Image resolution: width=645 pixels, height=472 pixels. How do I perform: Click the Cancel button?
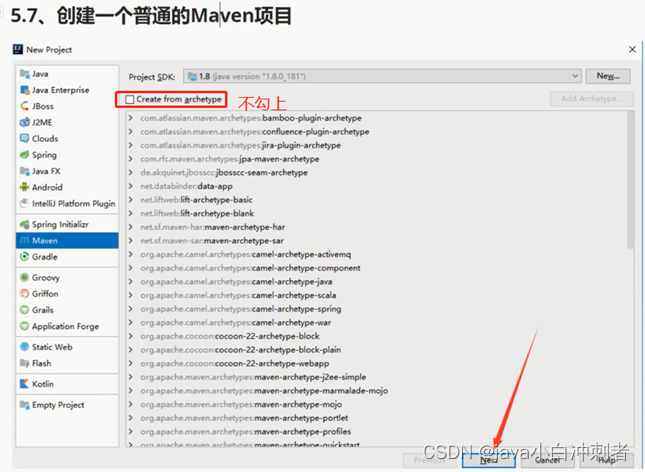[548, 460]
